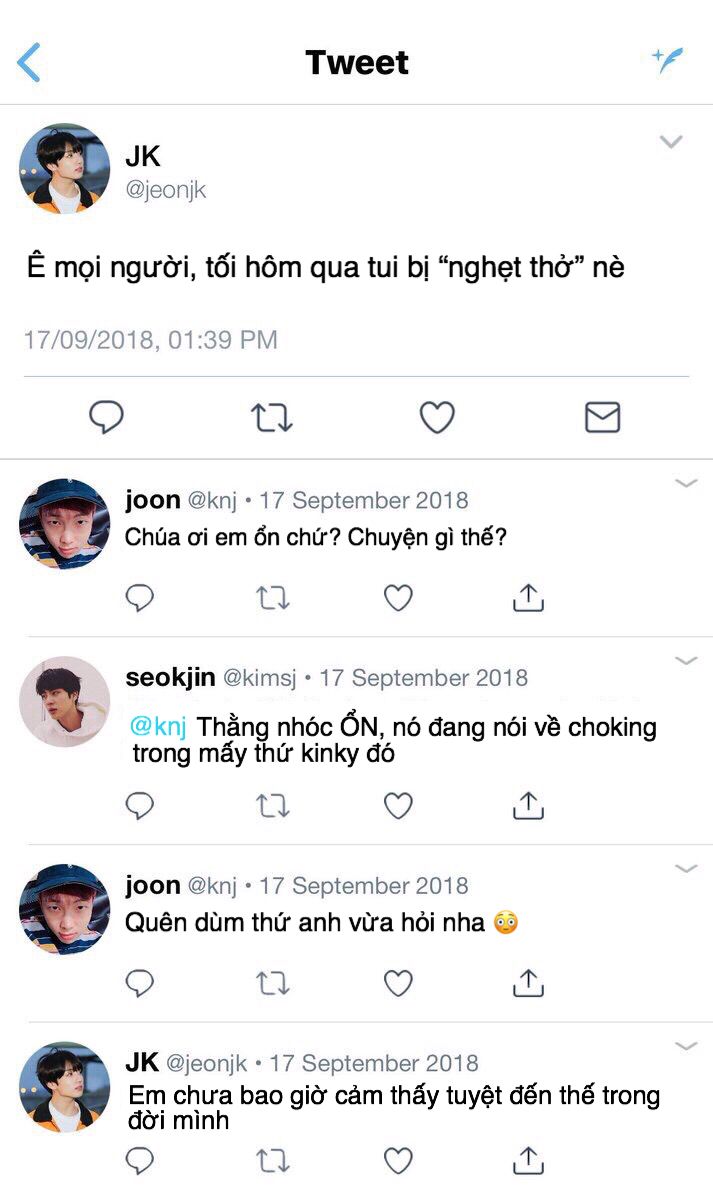Open JK's avatar on the main tweet
Screen dimensions: 713x1200
pyautogui.click(x=65, y=169)
